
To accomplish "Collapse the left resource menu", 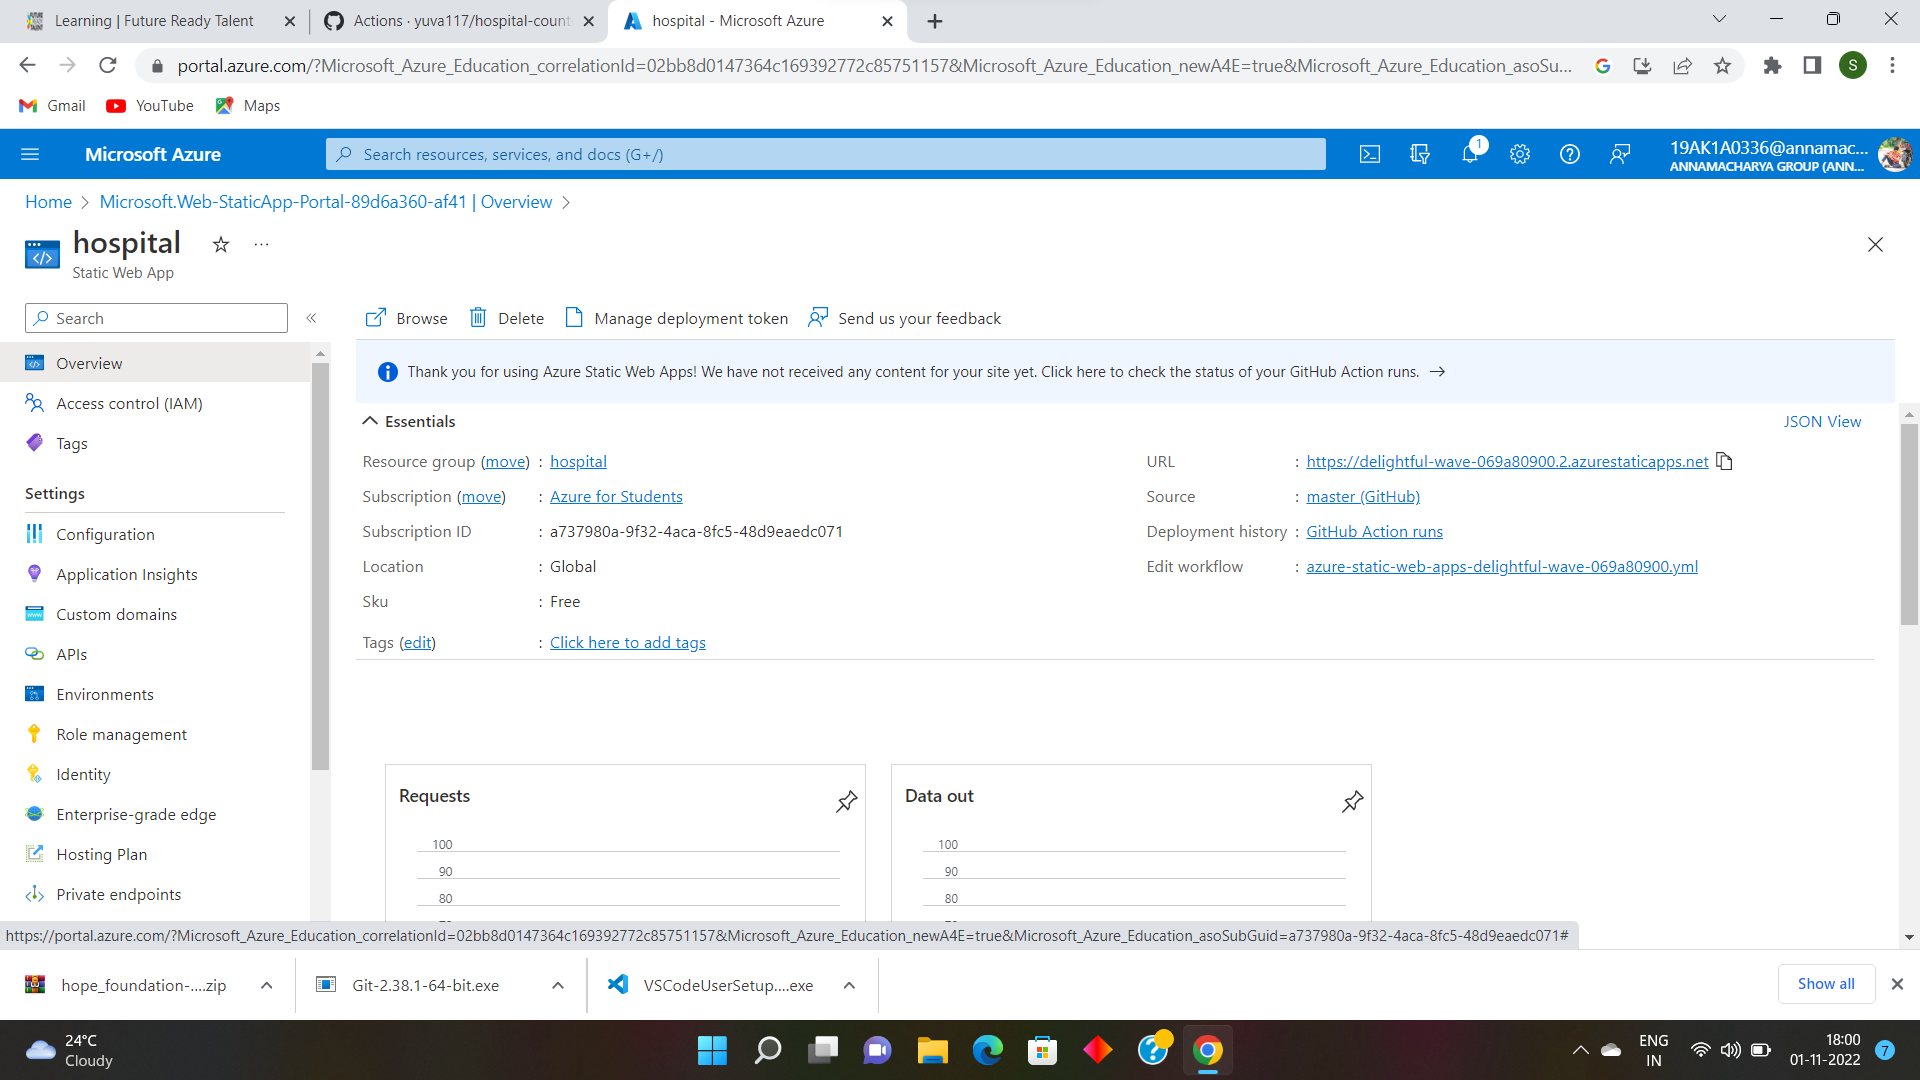I will coord(311,317).
